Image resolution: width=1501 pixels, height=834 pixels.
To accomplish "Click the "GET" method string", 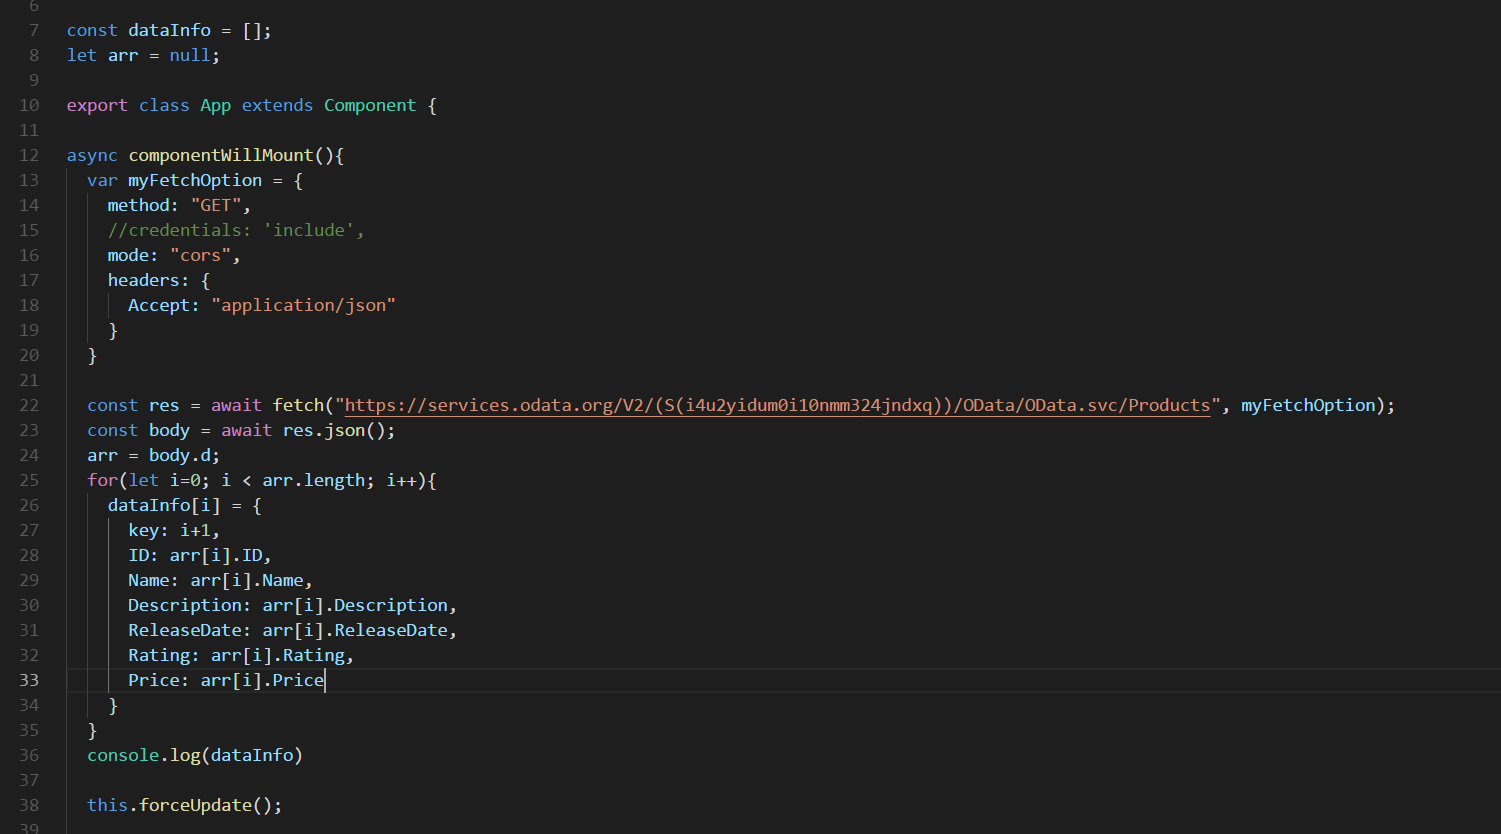I will coord(215,205).
